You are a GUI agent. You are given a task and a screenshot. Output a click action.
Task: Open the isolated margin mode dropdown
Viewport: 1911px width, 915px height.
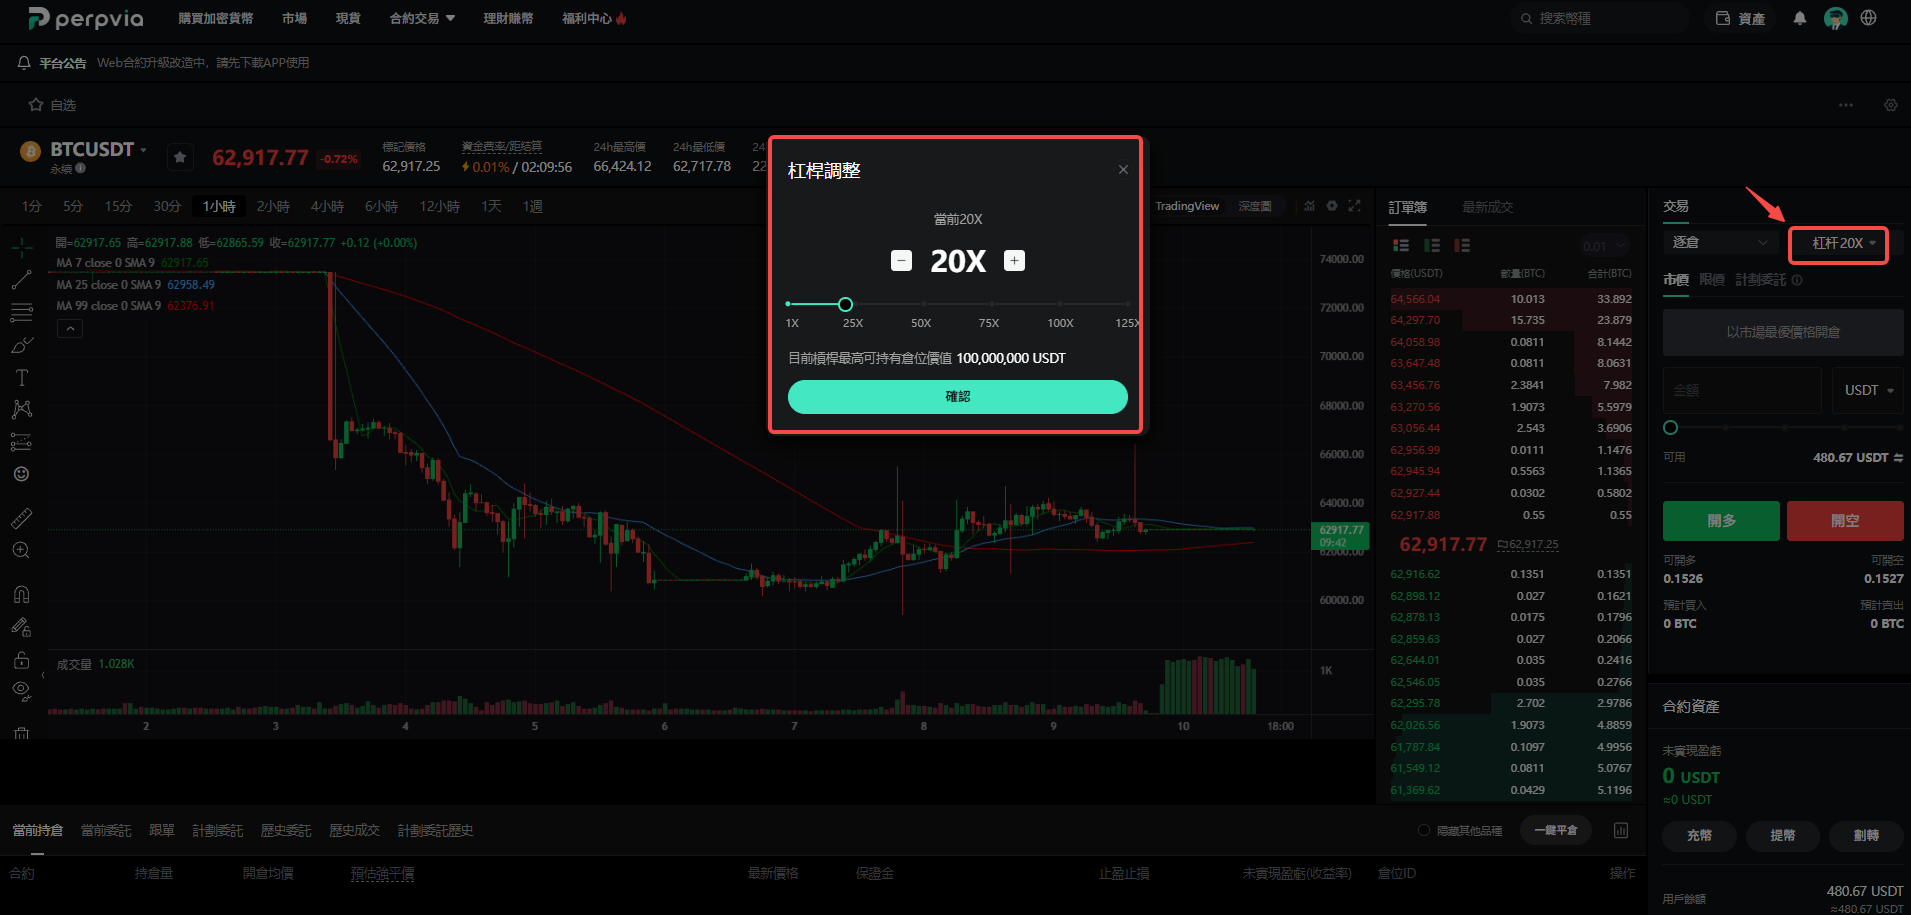click(x=1720, y=243)
